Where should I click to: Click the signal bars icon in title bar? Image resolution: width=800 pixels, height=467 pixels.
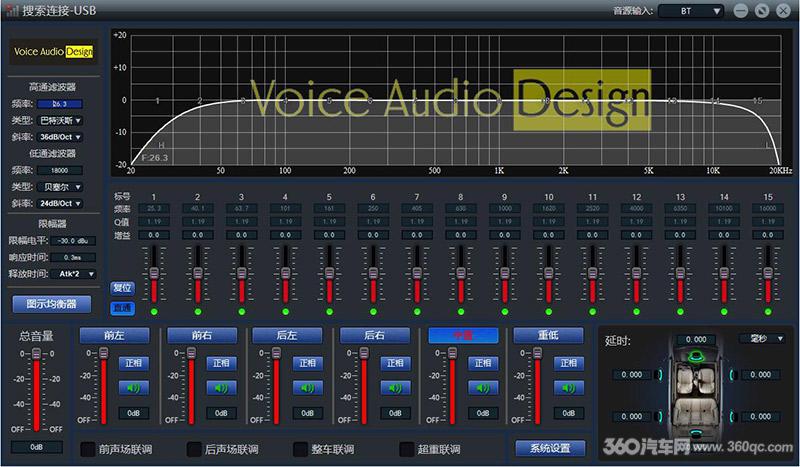(12, 10)
